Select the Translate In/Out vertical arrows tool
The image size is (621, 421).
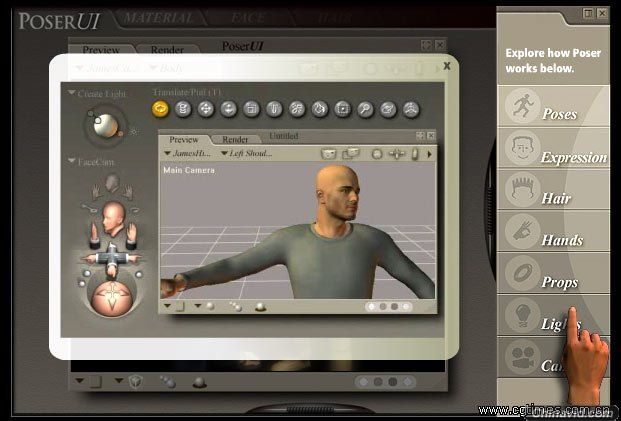[x=229, y=109]
